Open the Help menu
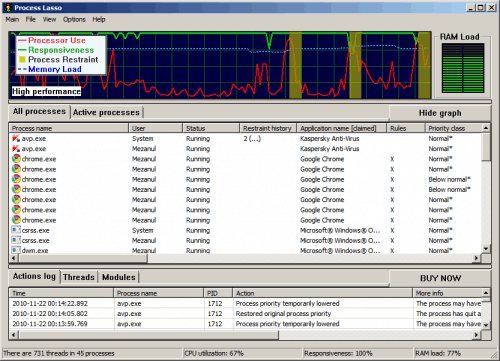The width and height of the screenshot is (500, 361). tap(99, 19)
